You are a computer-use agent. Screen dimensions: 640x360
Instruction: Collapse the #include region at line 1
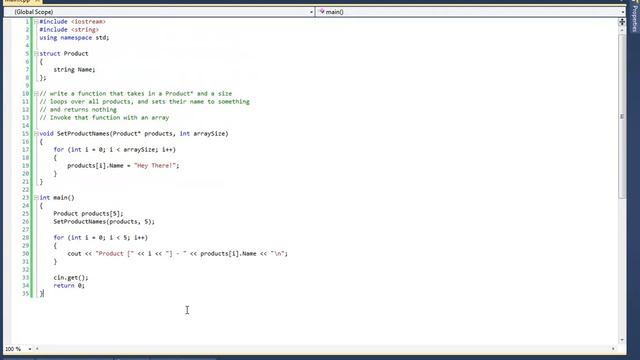pos(36,22)
